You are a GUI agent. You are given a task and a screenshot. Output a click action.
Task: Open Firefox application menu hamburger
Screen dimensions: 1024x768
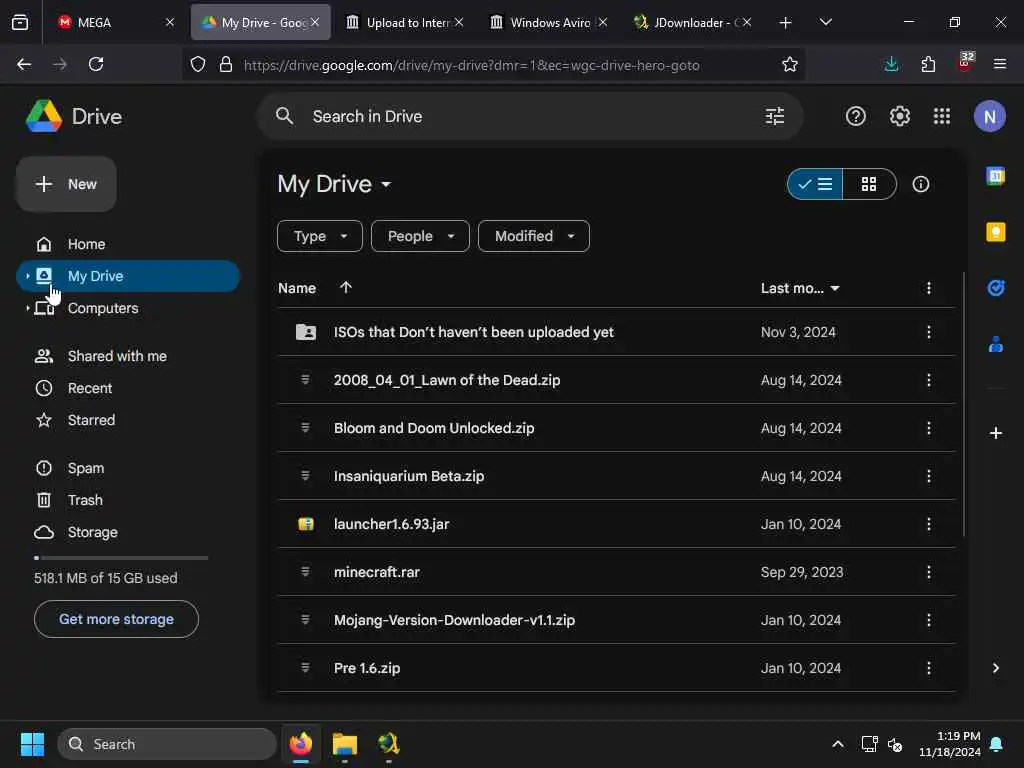click(x=999, y=64)
